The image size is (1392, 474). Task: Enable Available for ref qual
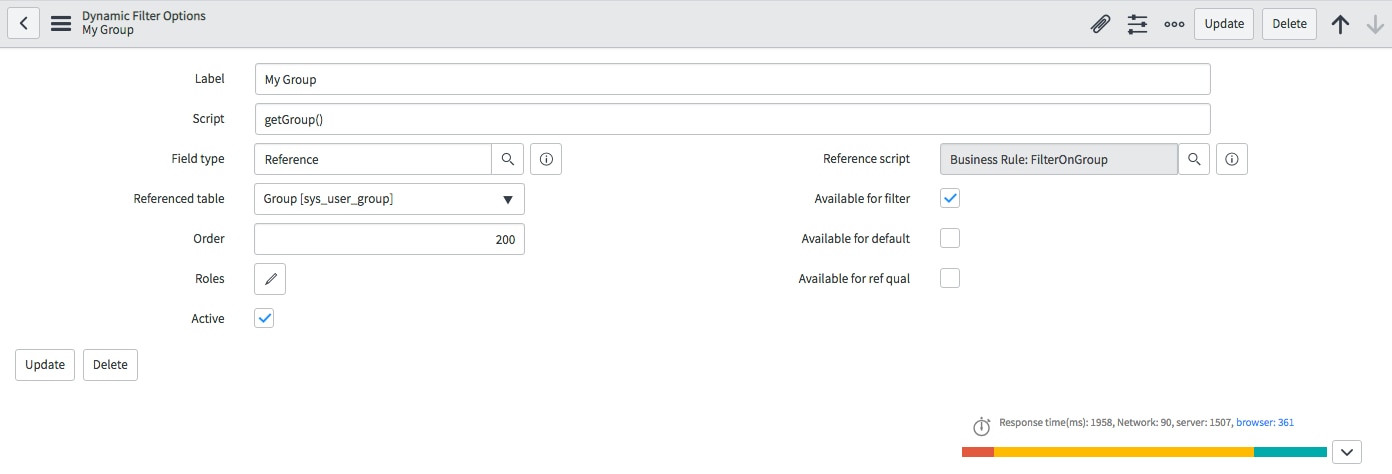(950, 278)
